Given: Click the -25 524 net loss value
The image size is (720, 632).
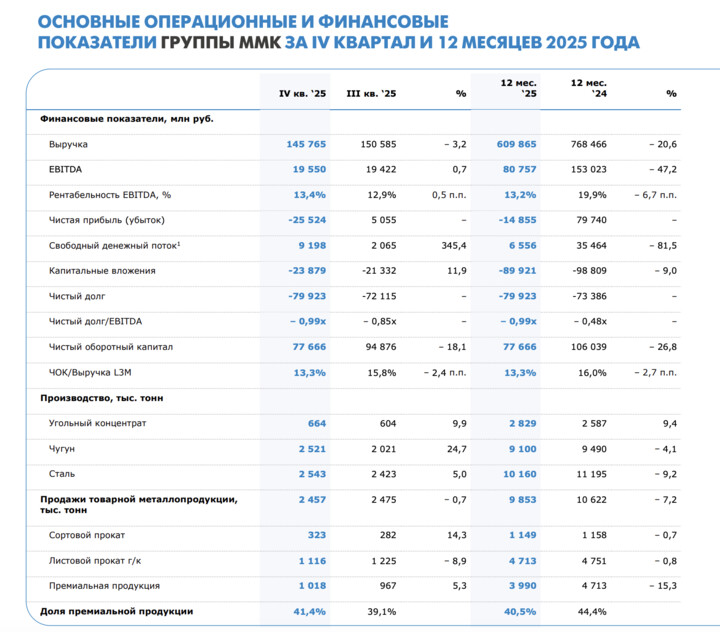Looking at the screenshot, I should point(306,219).
